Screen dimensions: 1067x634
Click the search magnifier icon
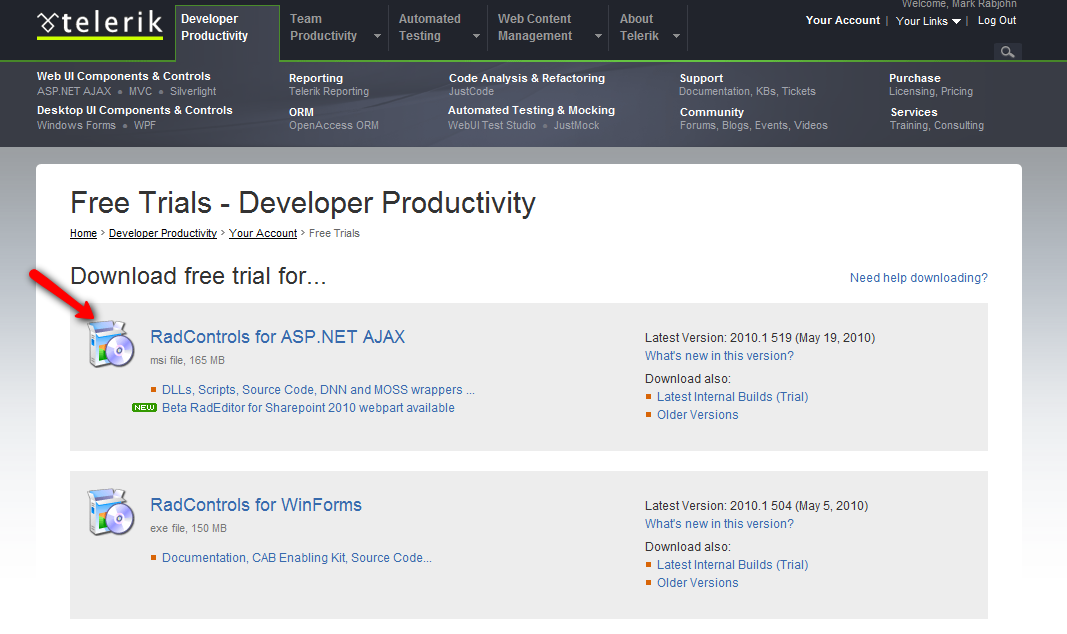pyautogui.click(x=1007, y=52)
